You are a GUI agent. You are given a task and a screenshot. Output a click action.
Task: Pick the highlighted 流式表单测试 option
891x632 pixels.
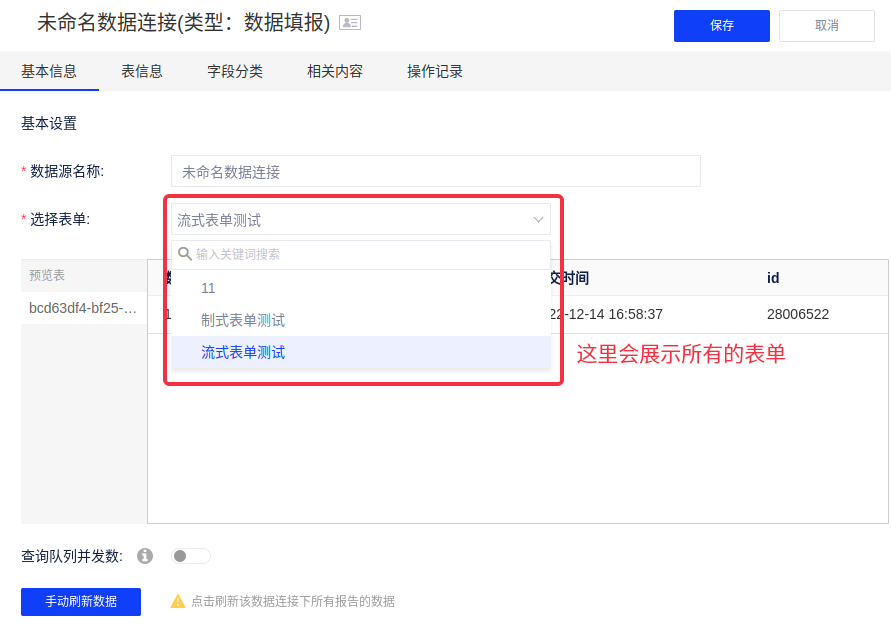point(243,352)
